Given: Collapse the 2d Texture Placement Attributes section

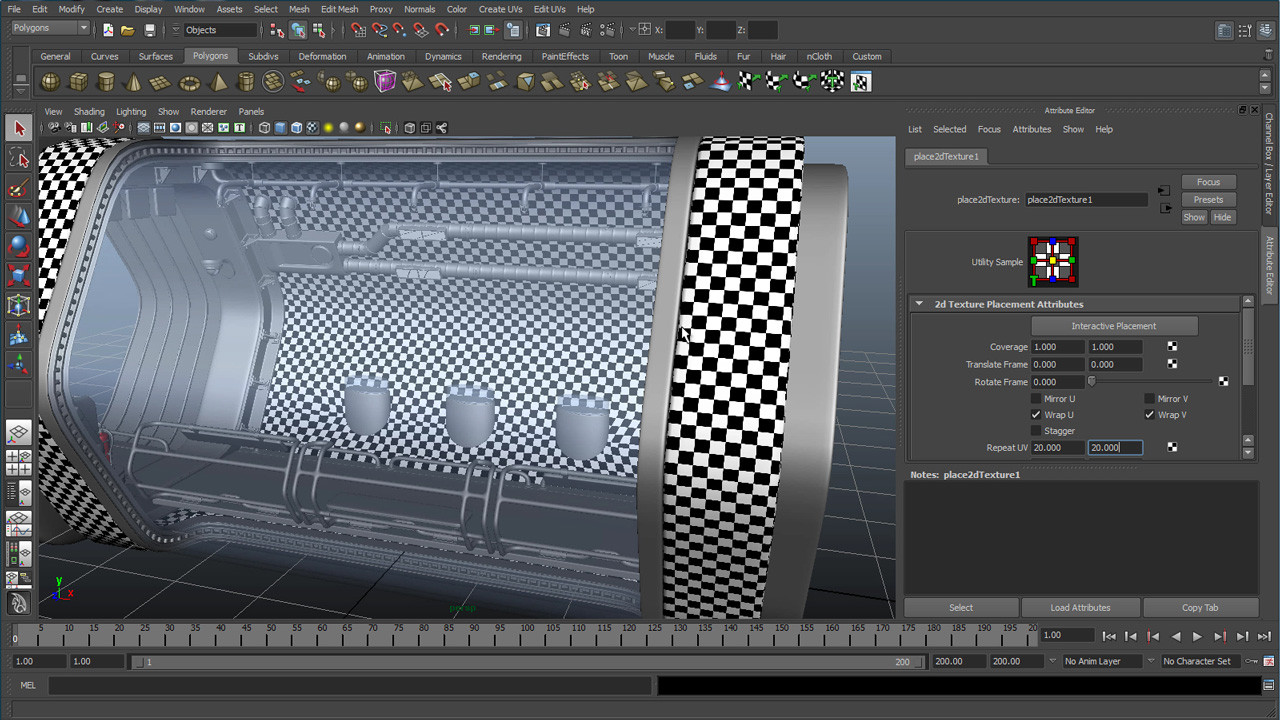Looking at the screenshot, I should pyautogui.click(x=918, y=304).
